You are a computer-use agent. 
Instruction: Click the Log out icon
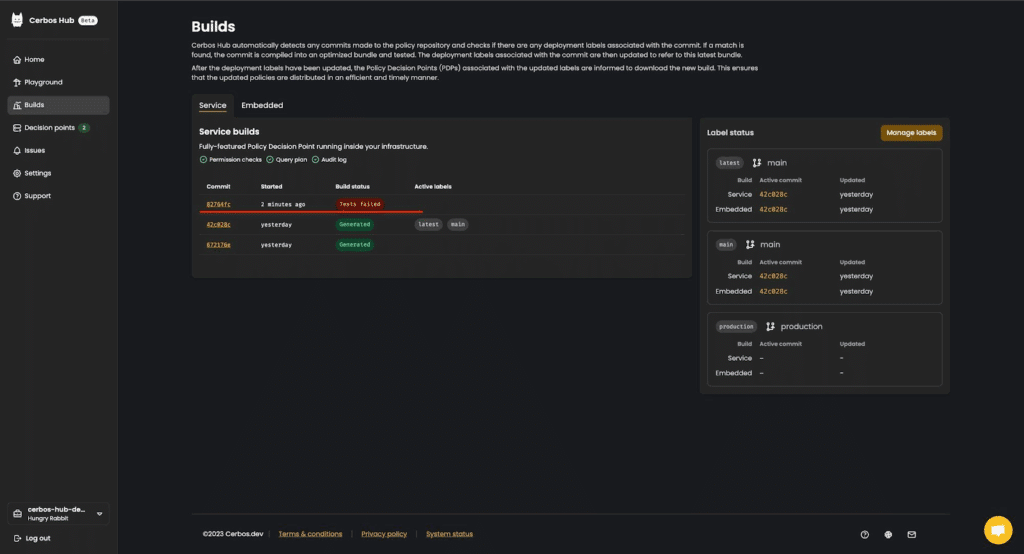[17, 538]
